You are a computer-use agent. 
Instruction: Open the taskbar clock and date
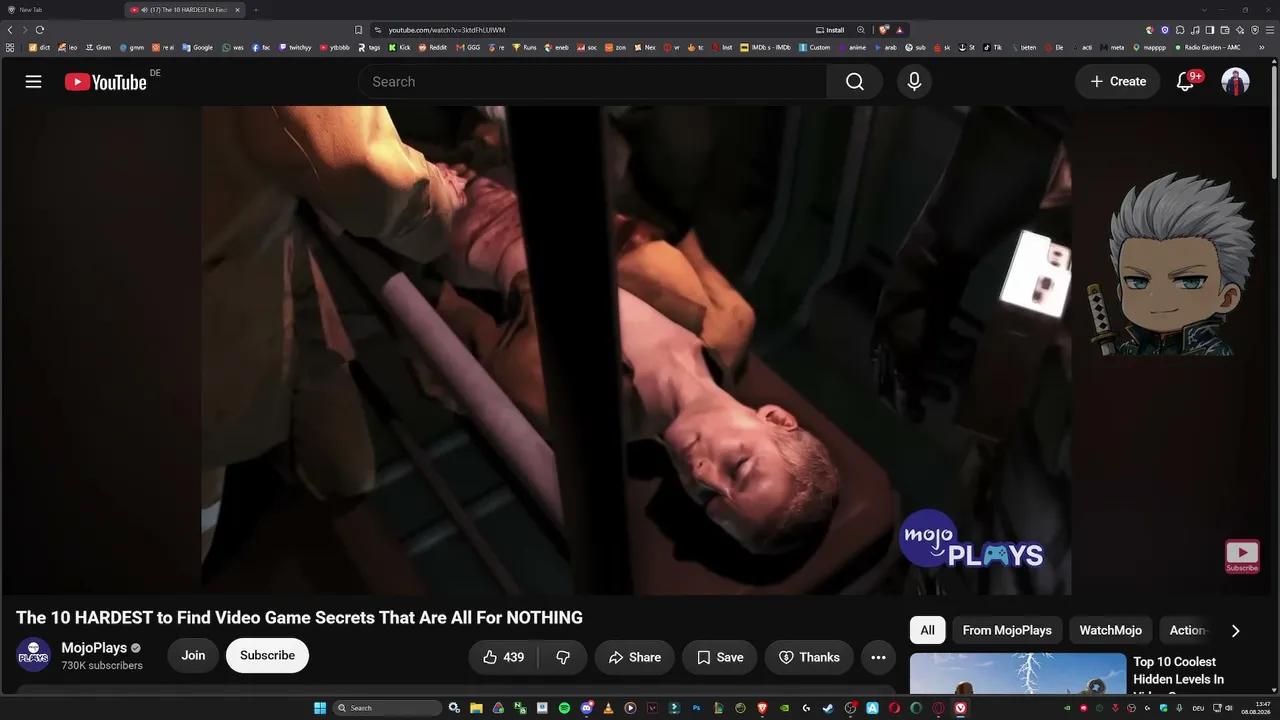tap(1255, 708)
